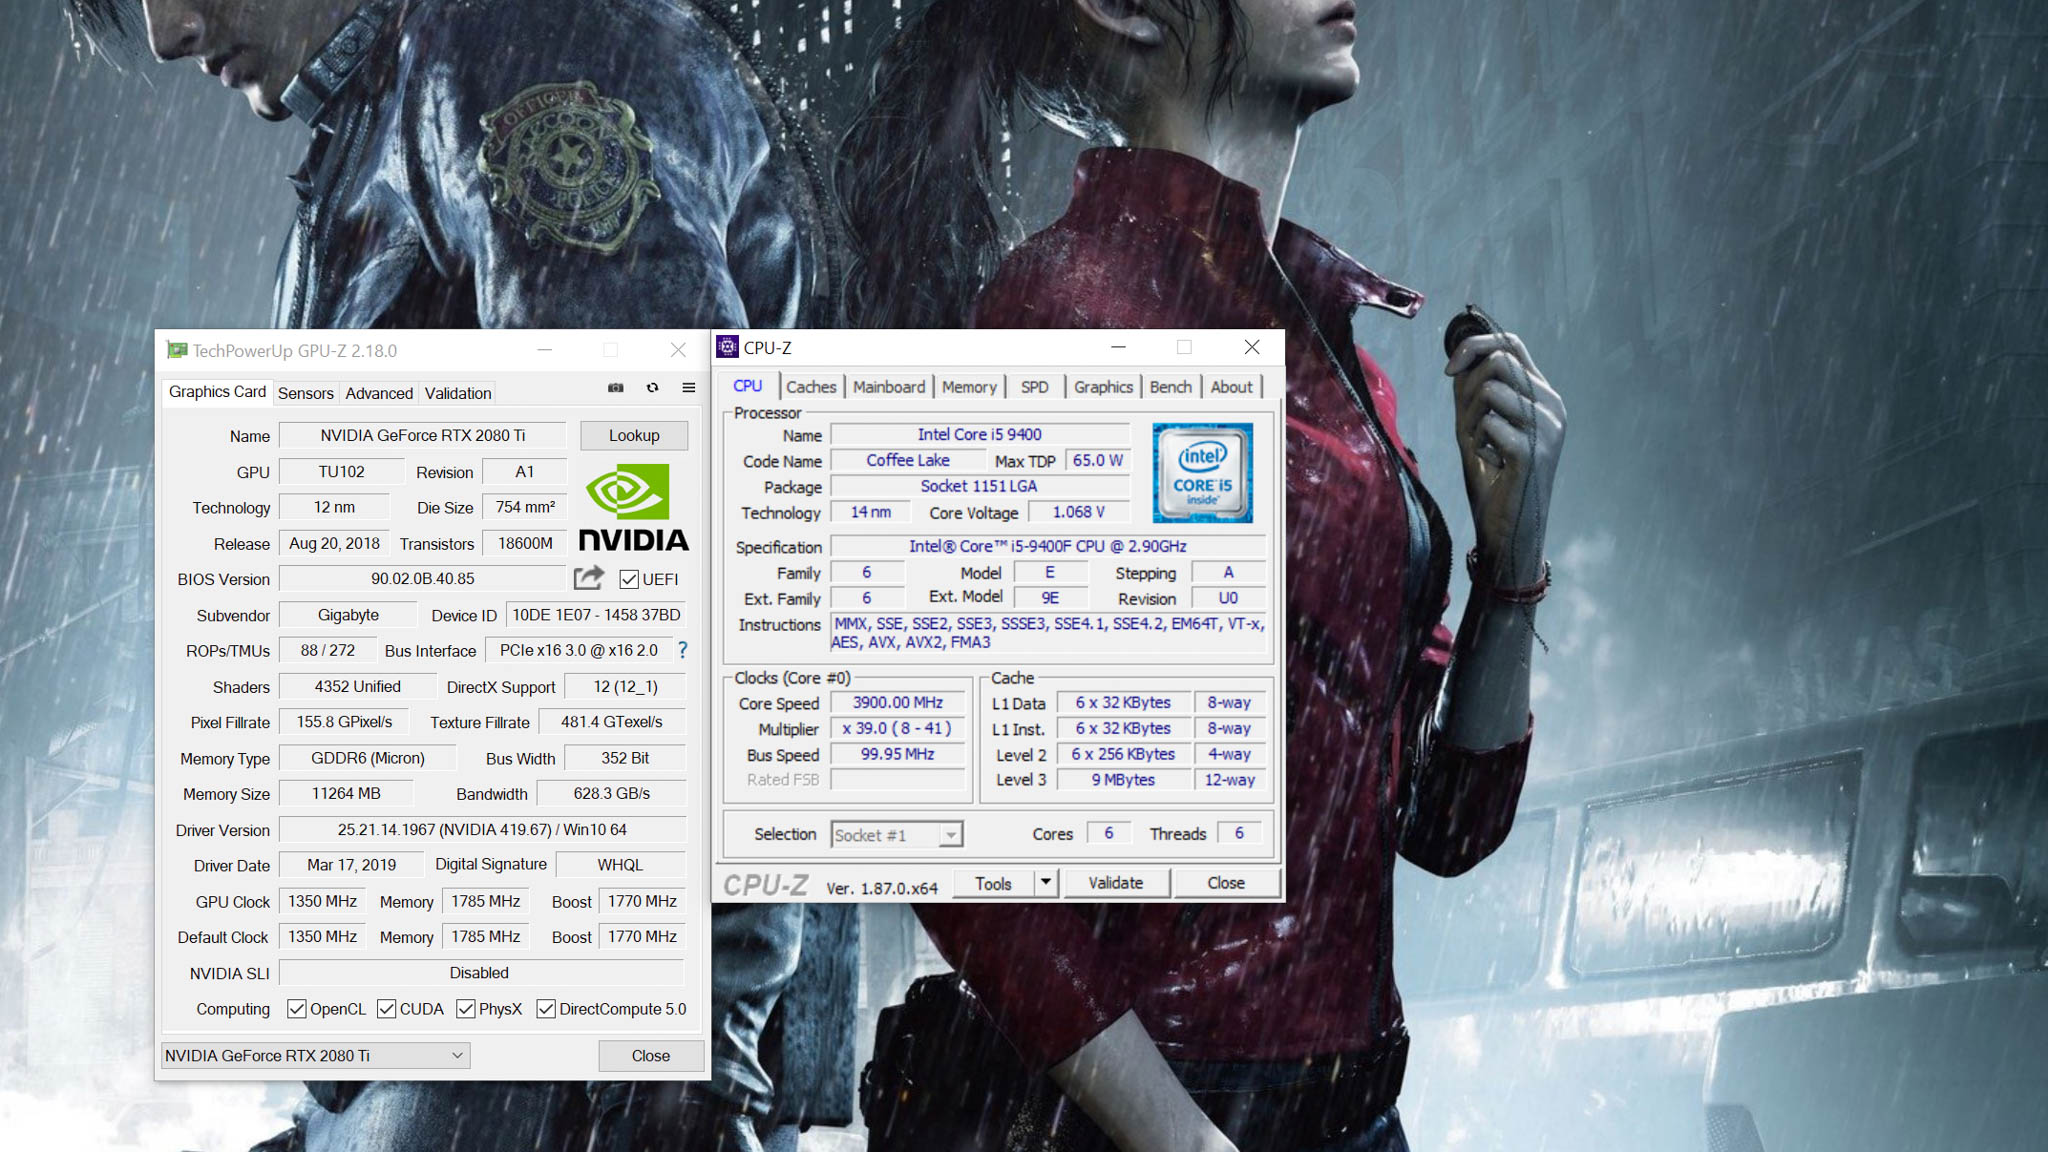Open the Memory tab in CPU-Z

(969, 387)
